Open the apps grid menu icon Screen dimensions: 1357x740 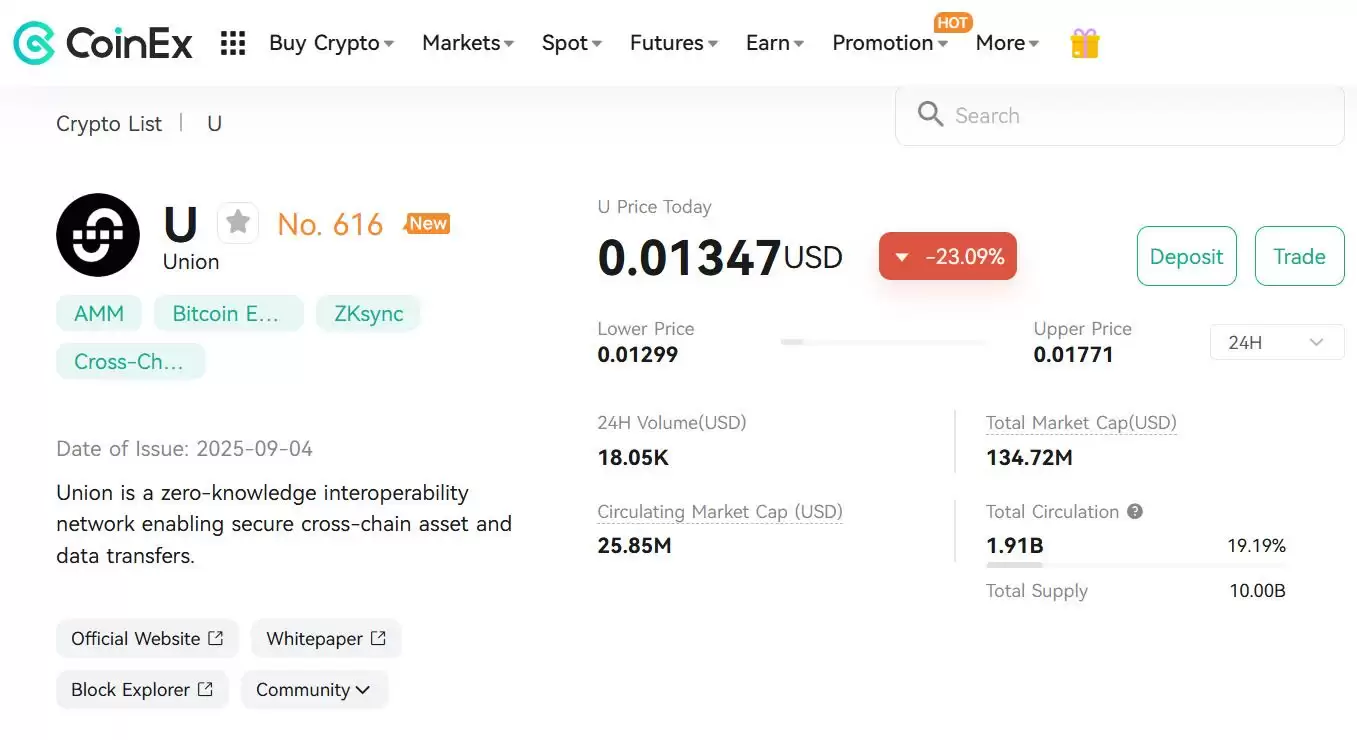tap(233, 43)
